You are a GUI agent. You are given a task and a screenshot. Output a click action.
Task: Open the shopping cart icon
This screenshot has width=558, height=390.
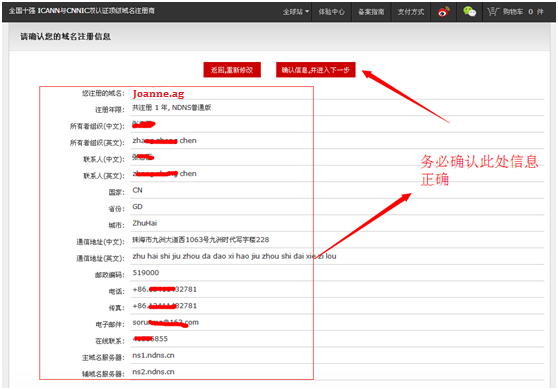tap(493, 12)
